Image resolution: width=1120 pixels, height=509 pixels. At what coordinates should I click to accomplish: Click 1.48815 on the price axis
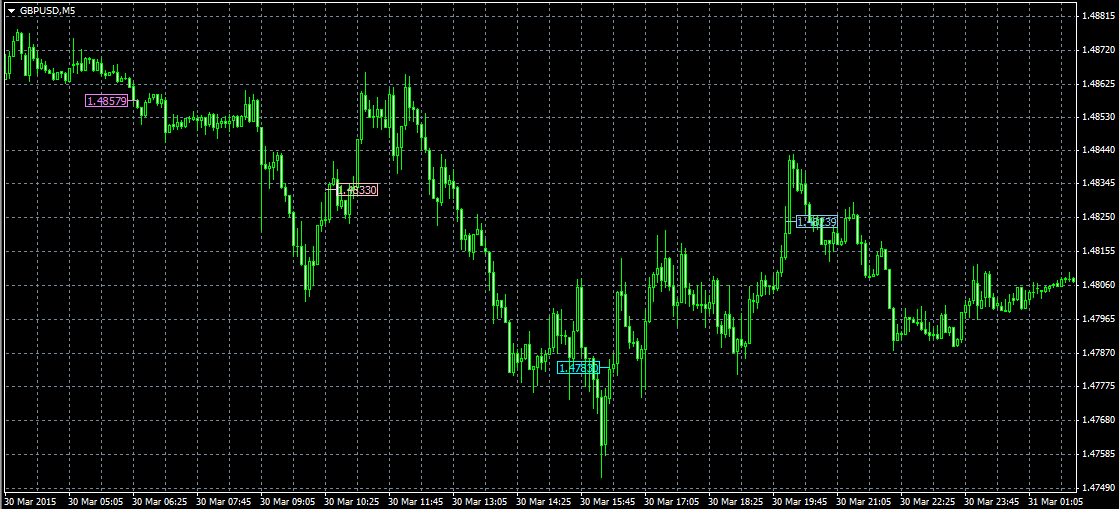pyautogui.click(x=1099, y=16)
